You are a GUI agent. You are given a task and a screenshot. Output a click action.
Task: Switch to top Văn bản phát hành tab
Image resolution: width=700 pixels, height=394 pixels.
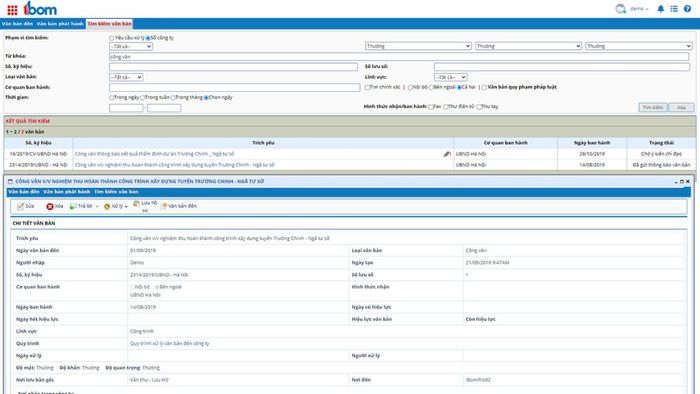pyautogui.click(x=60, y=24)
